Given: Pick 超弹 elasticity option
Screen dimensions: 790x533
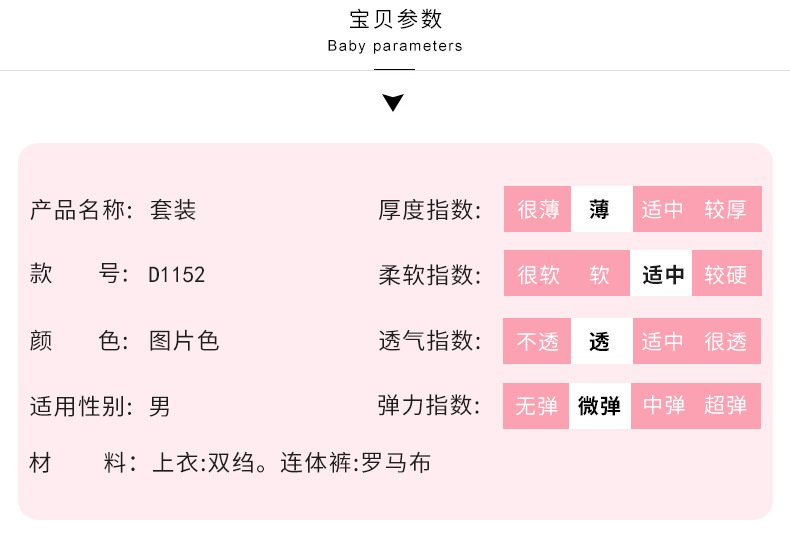Looking at the screenshot, I should pyautogui.click(x=726, y=406).
